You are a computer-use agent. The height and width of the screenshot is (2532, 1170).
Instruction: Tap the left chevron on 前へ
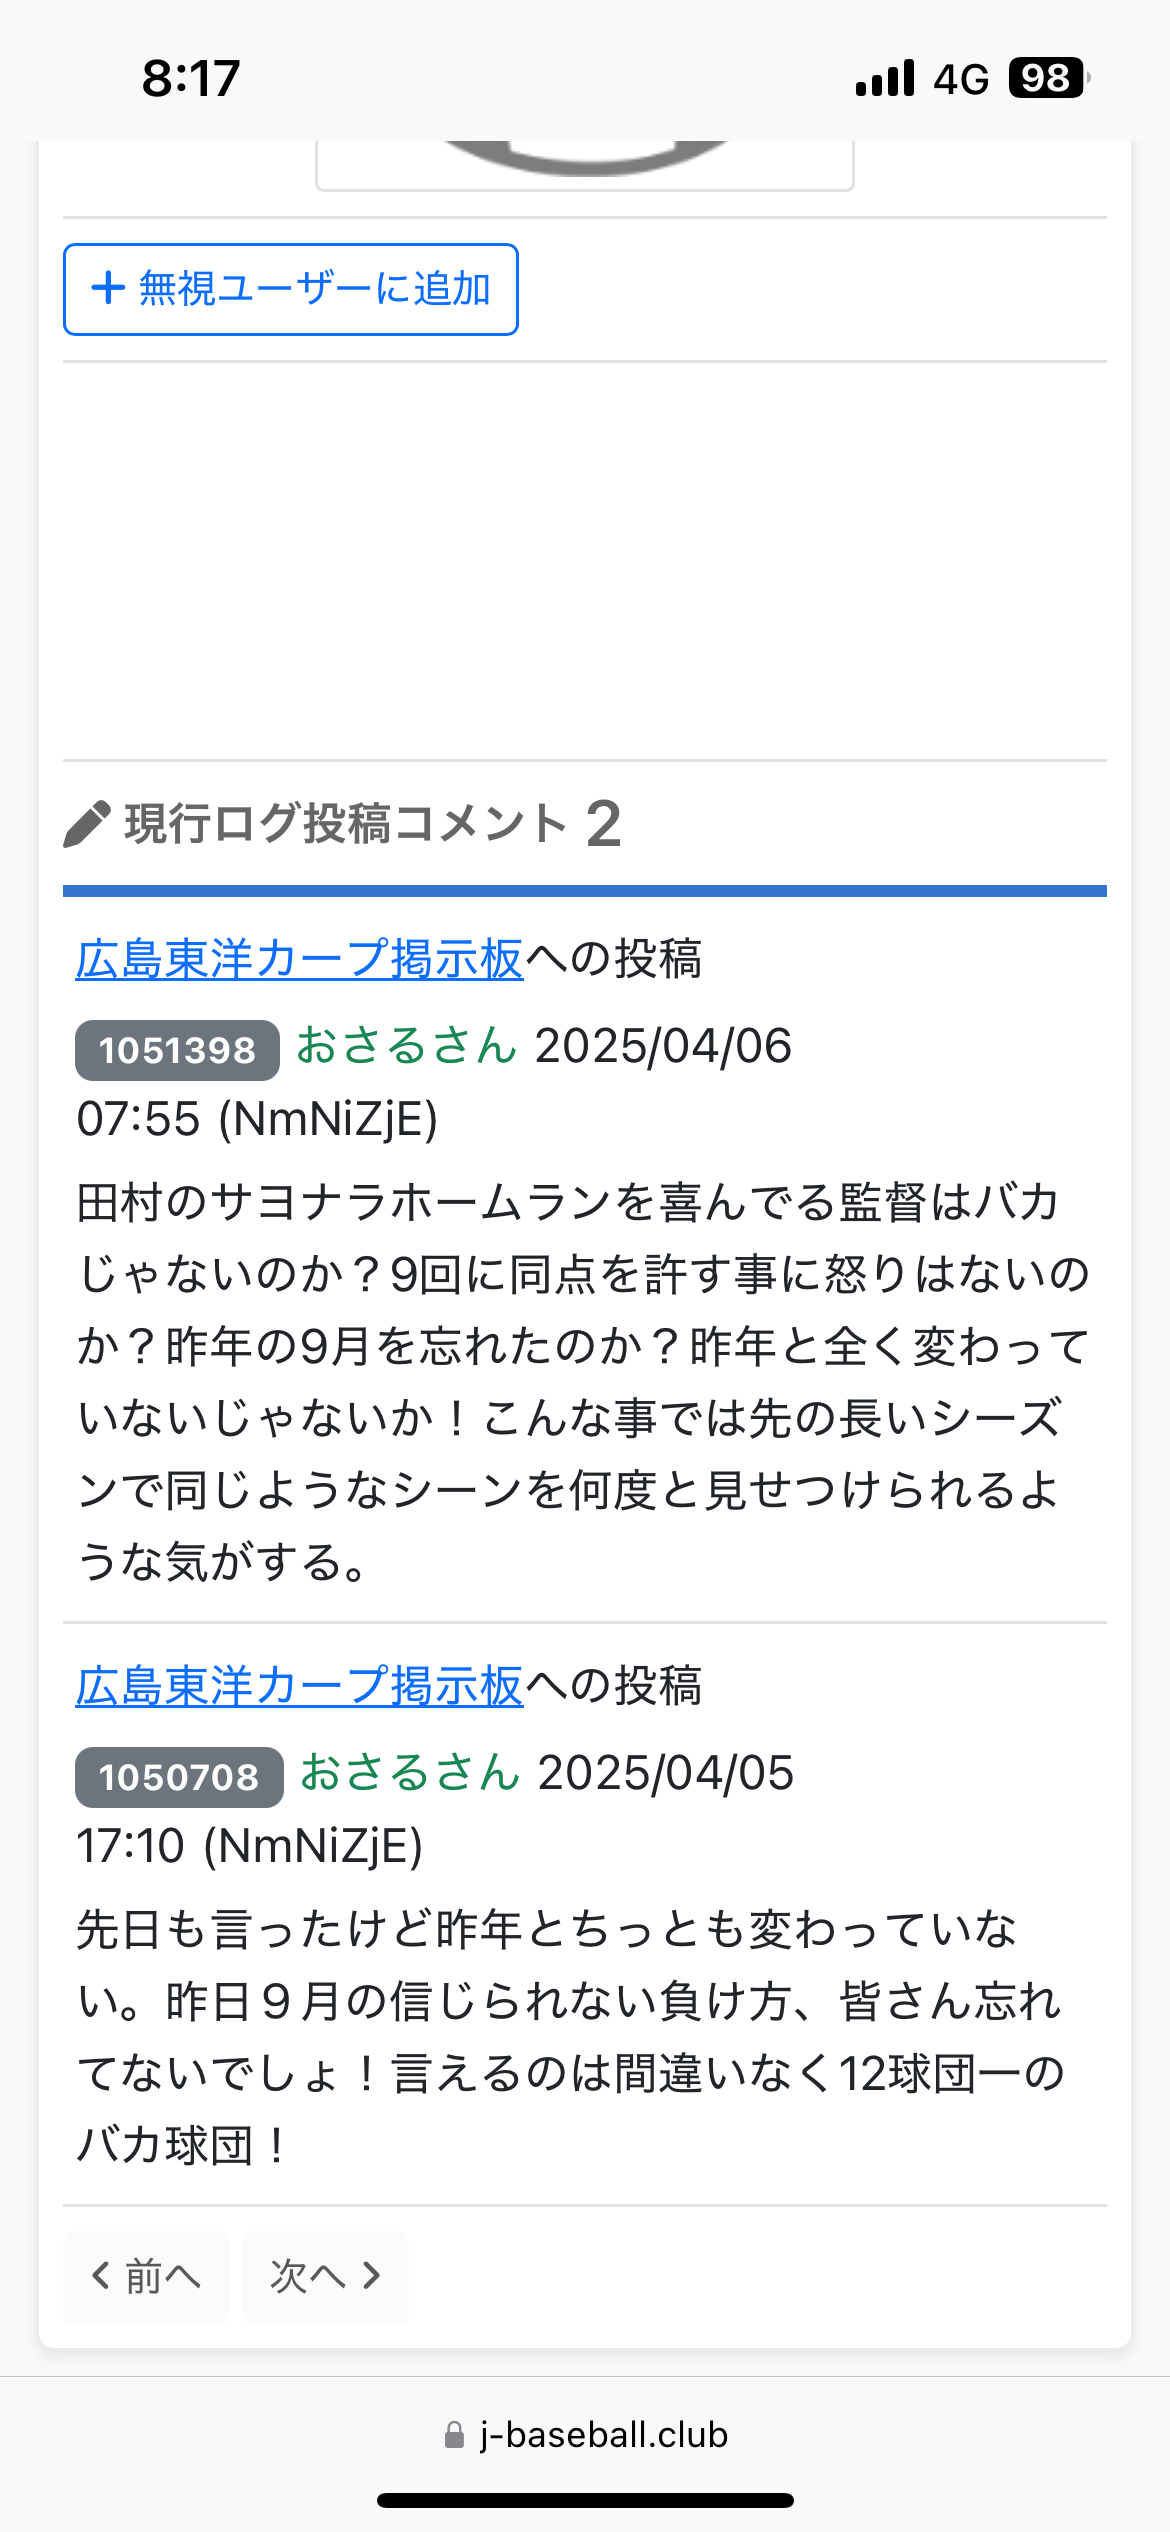100,2276
